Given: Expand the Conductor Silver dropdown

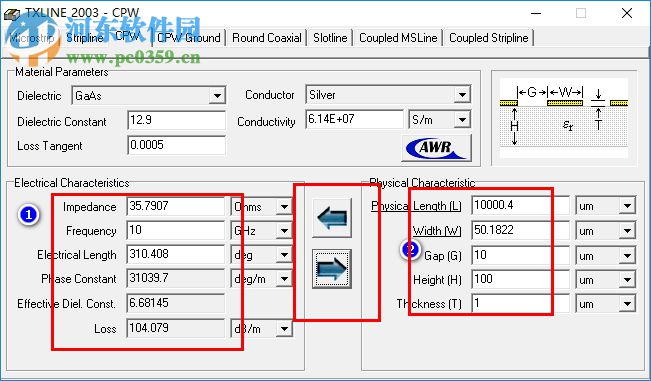Looking at the screenshot, I should click(x=462, y=95).
